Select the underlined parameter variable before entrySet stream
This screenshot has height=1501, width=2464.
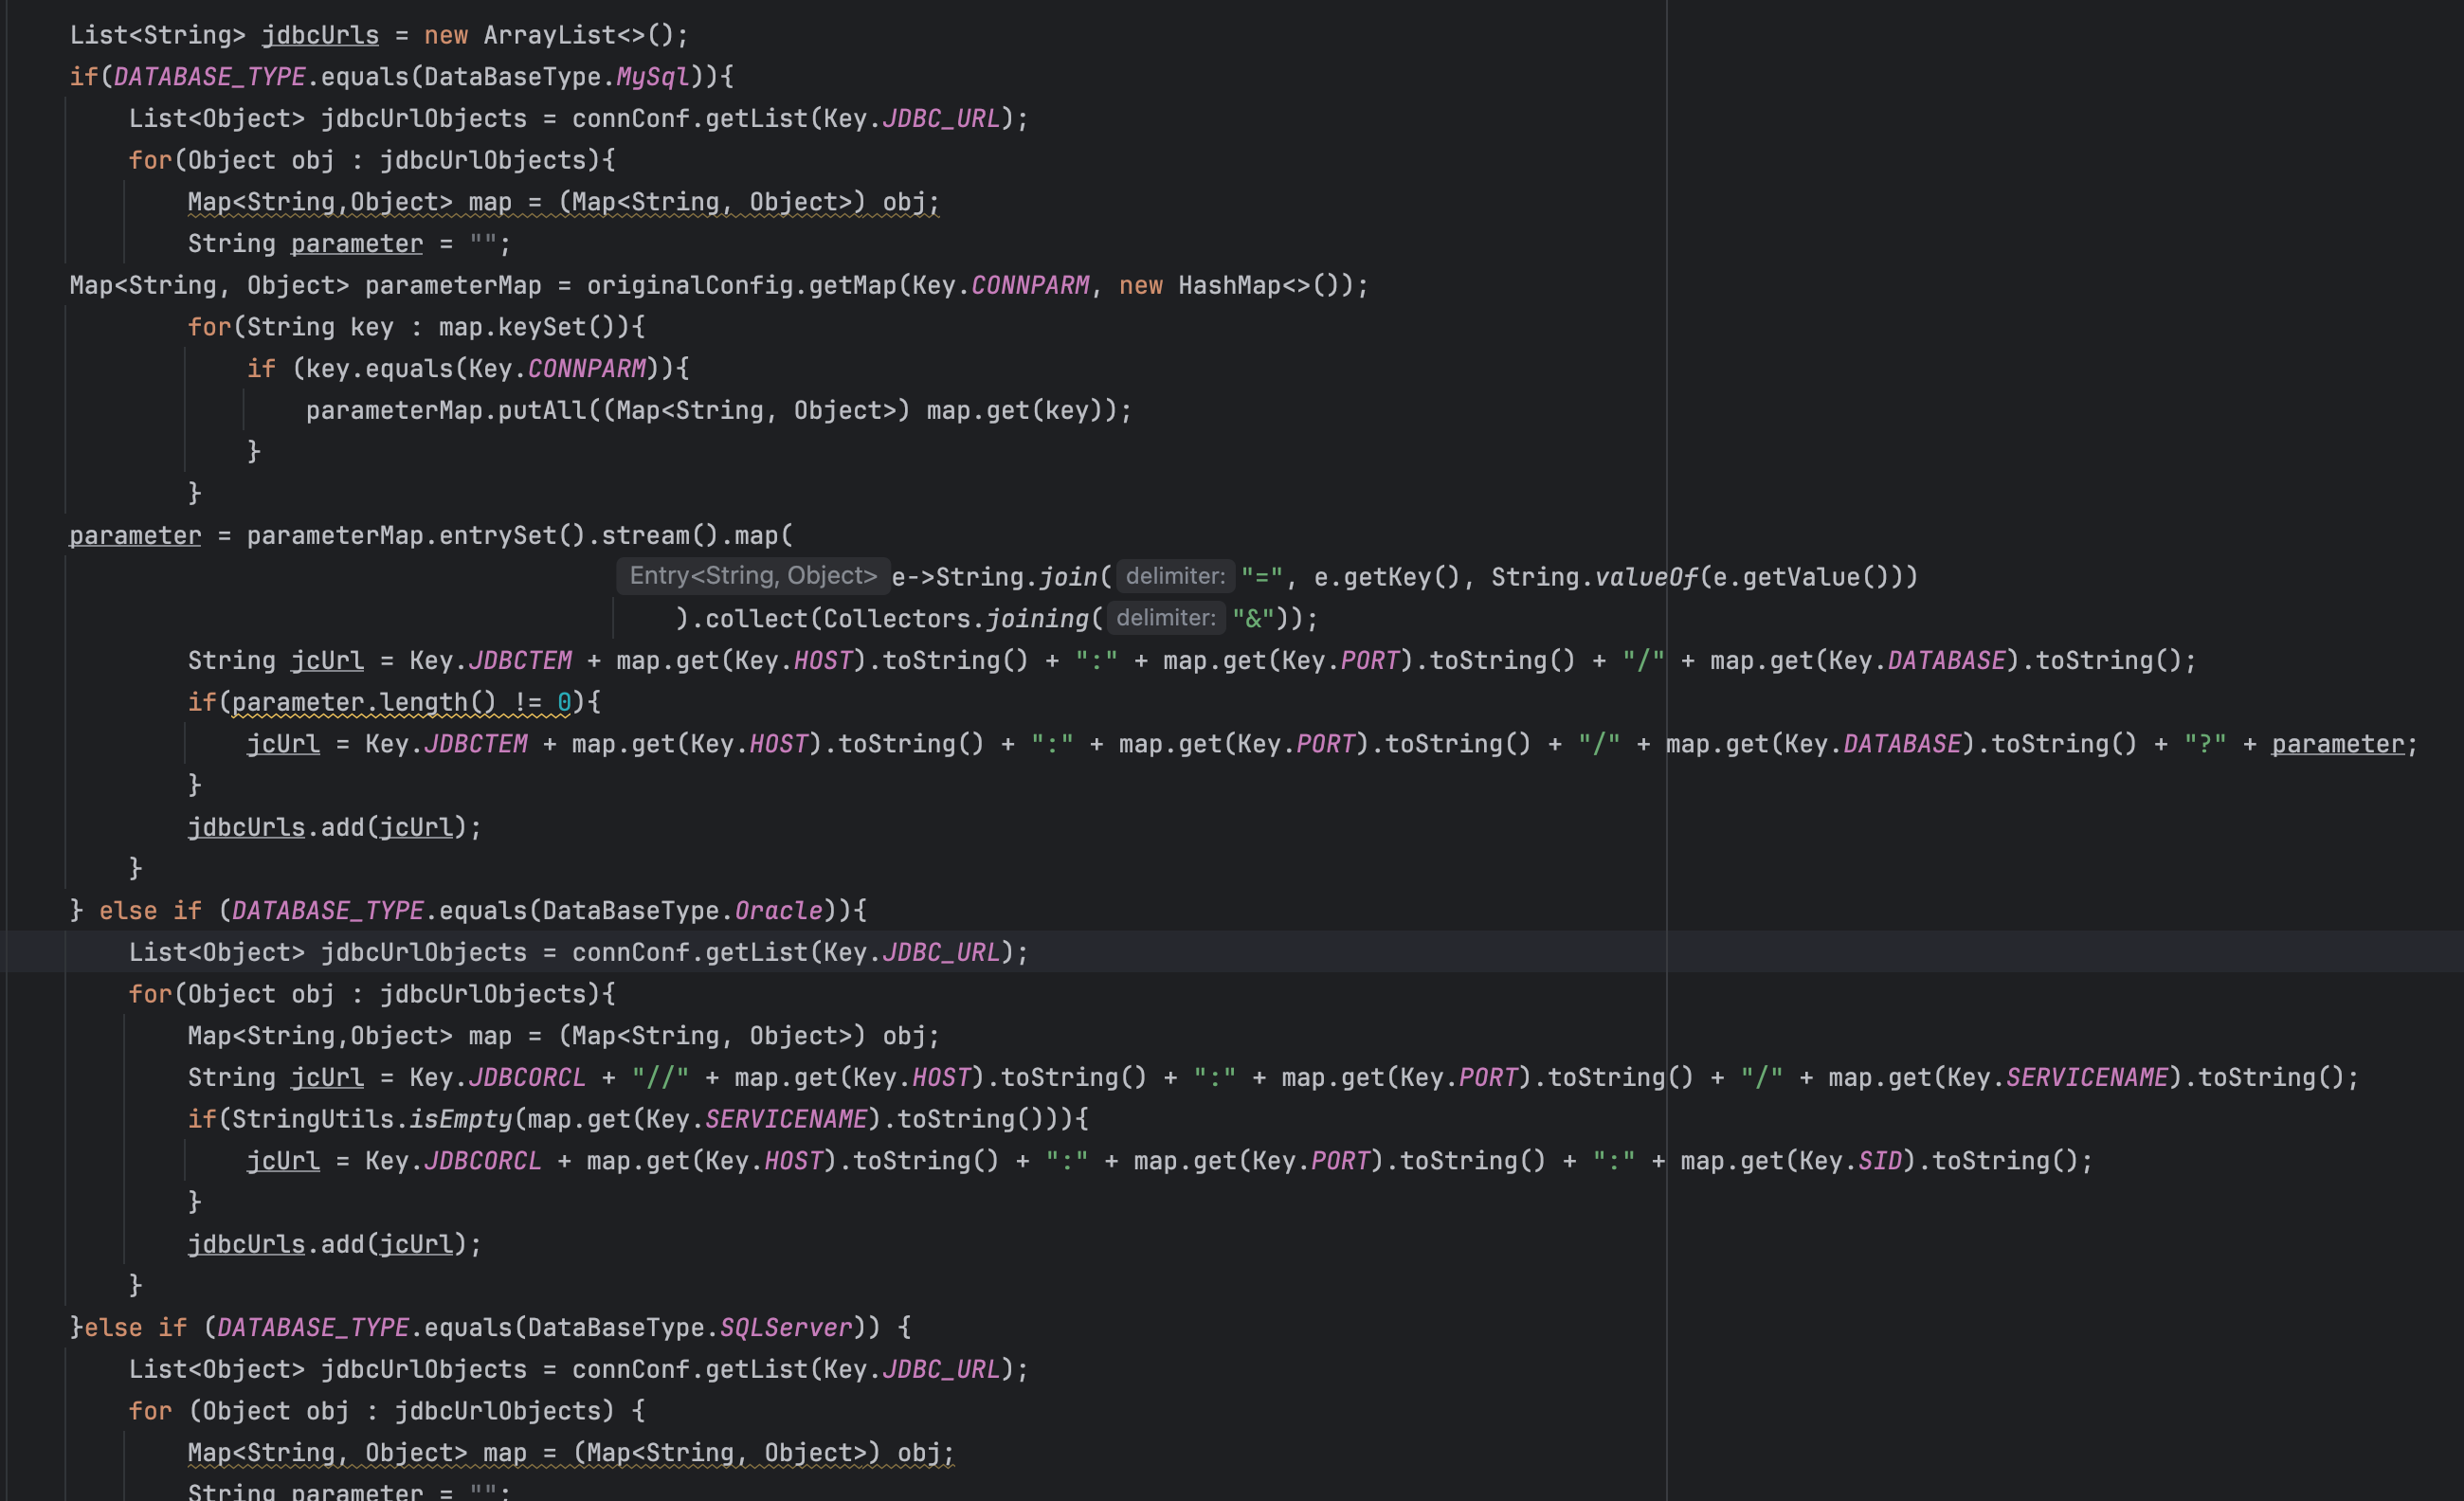pos(134,535)
